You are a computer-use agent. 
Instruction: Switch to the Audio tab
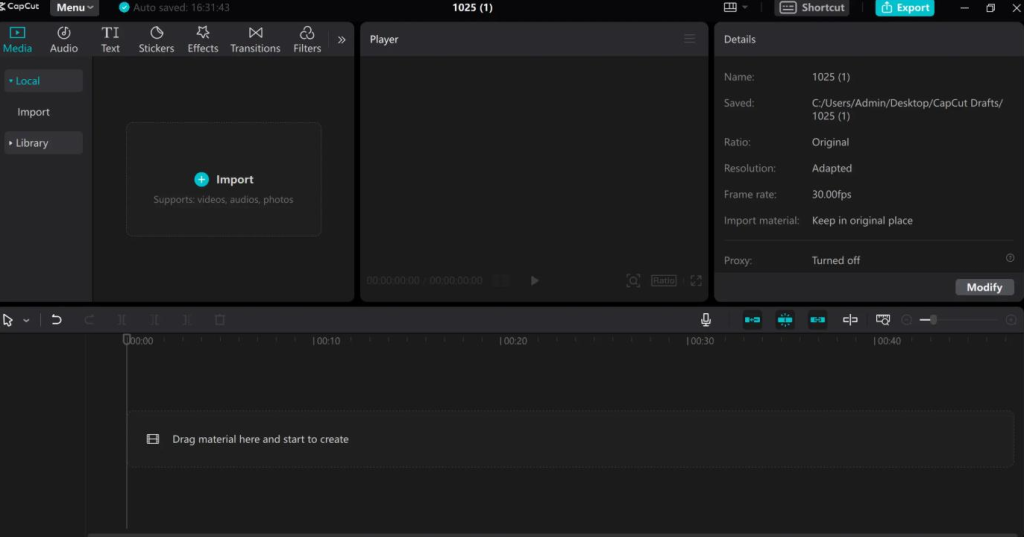click(x=64, y=39)
